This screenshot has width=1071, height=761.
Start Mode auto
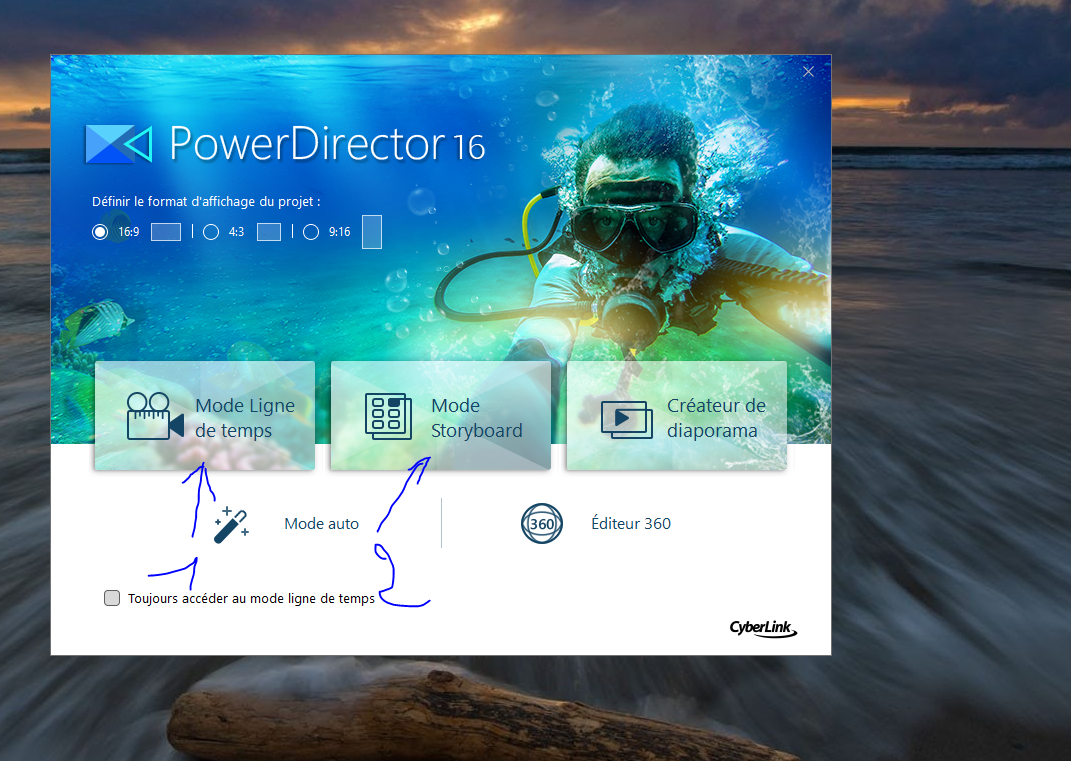pos(321,524)
